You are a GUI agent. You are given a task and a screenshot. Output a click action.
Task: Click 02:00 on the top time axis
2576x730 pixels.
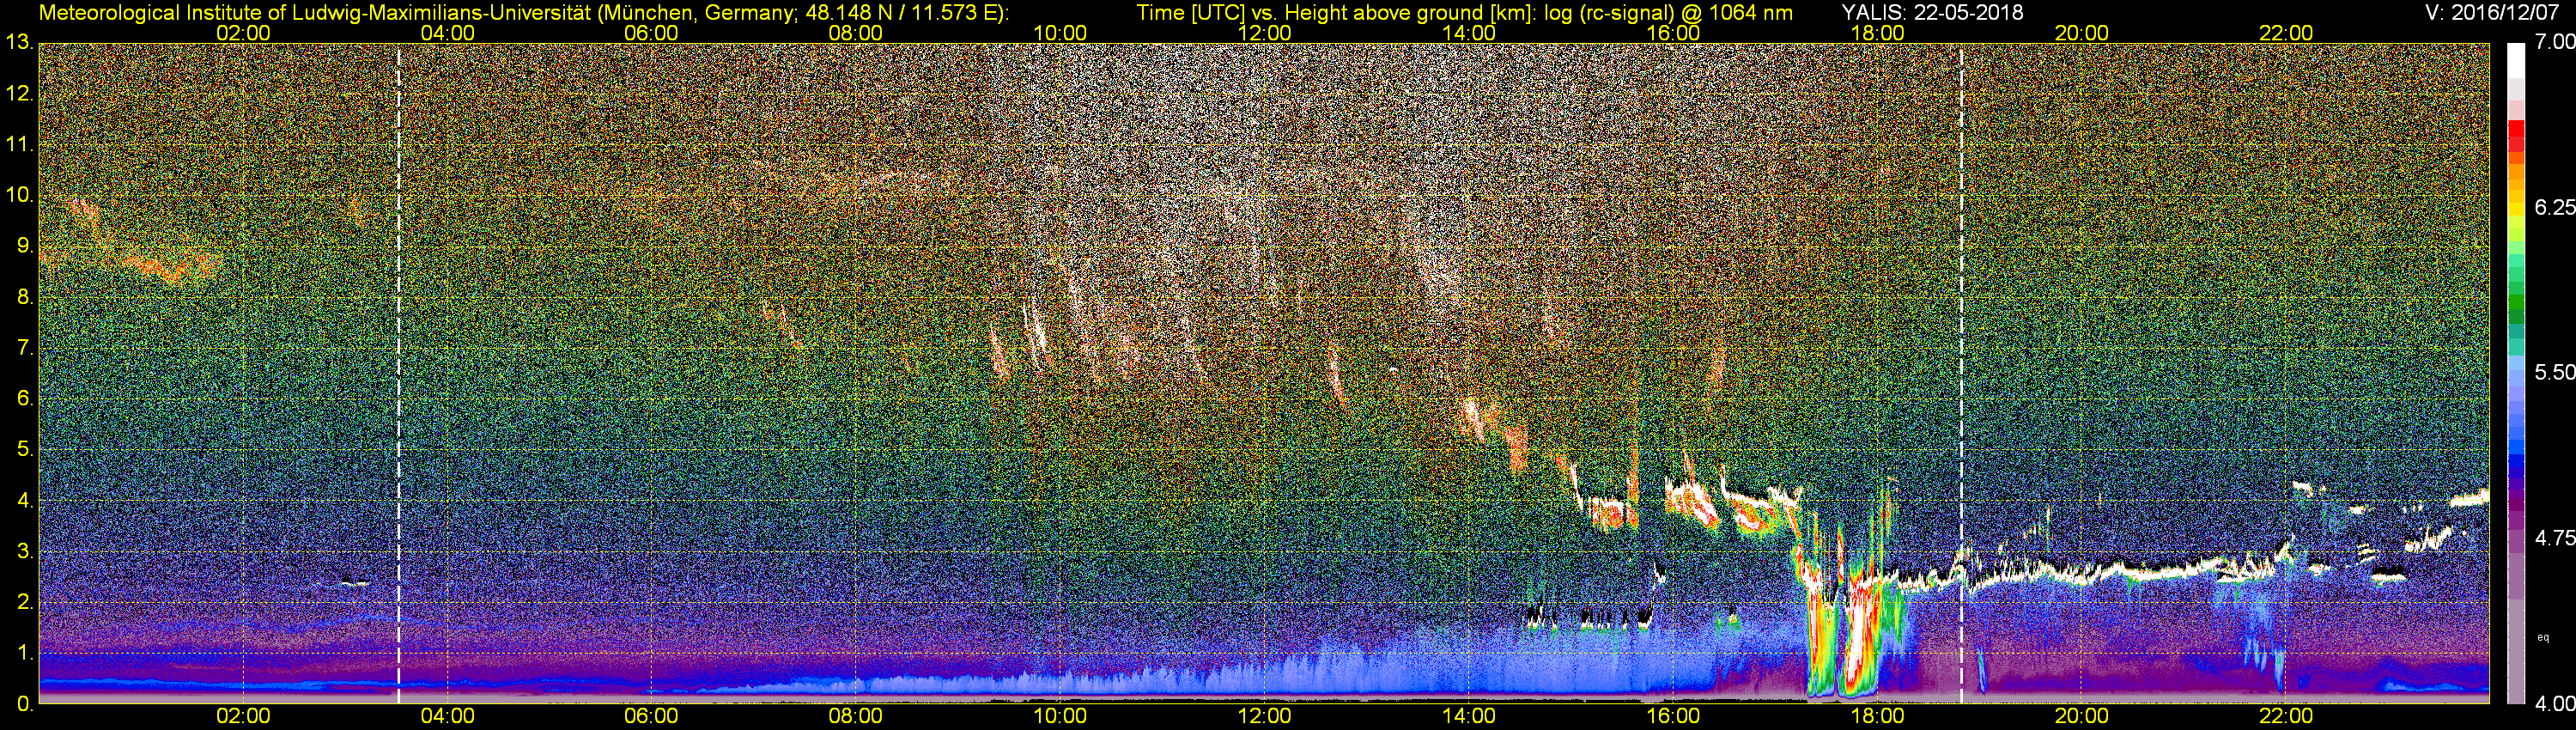(x=243, y=33)
